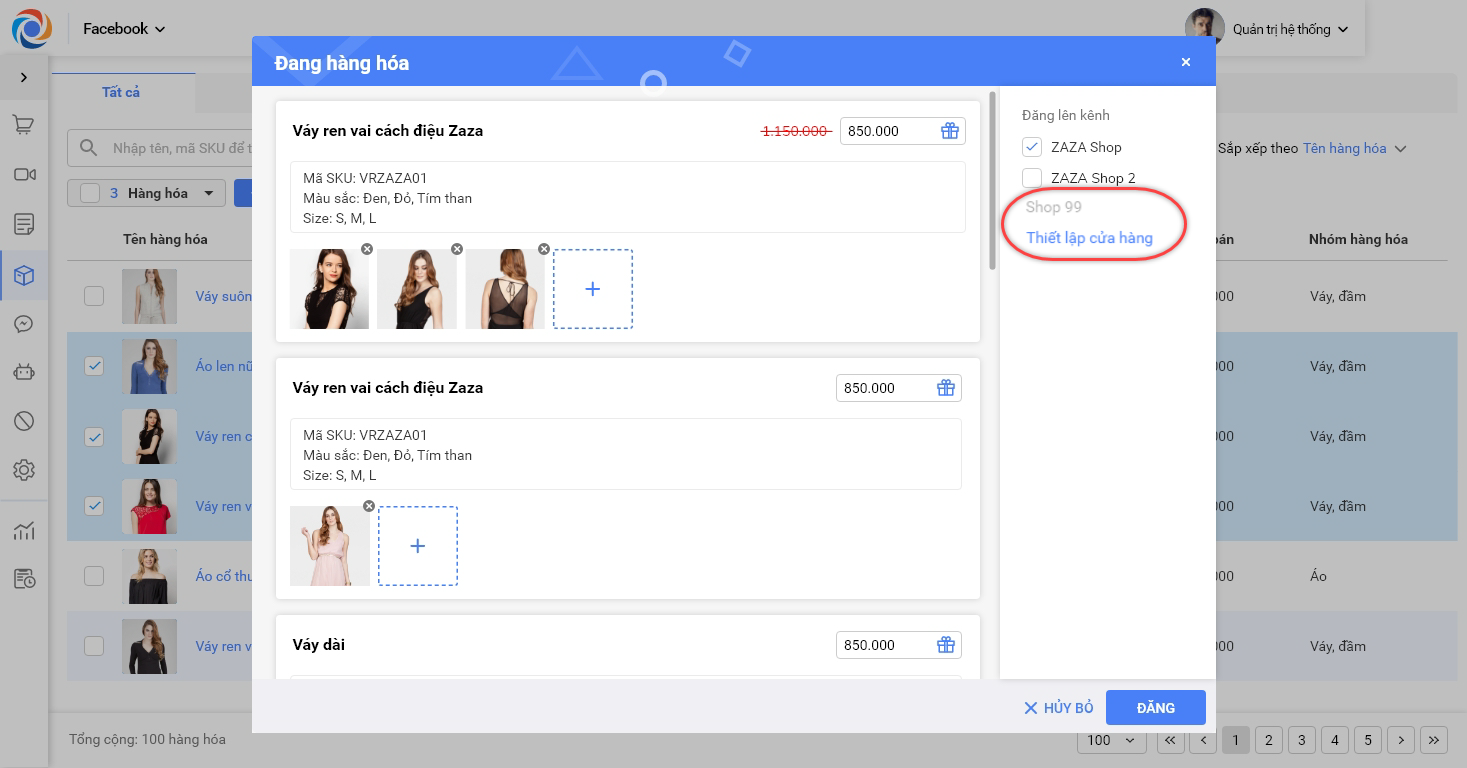Uncheck the ZAZA Shop channel
The width and height of the screenshot is (1467, 768).
[1032, 147]
